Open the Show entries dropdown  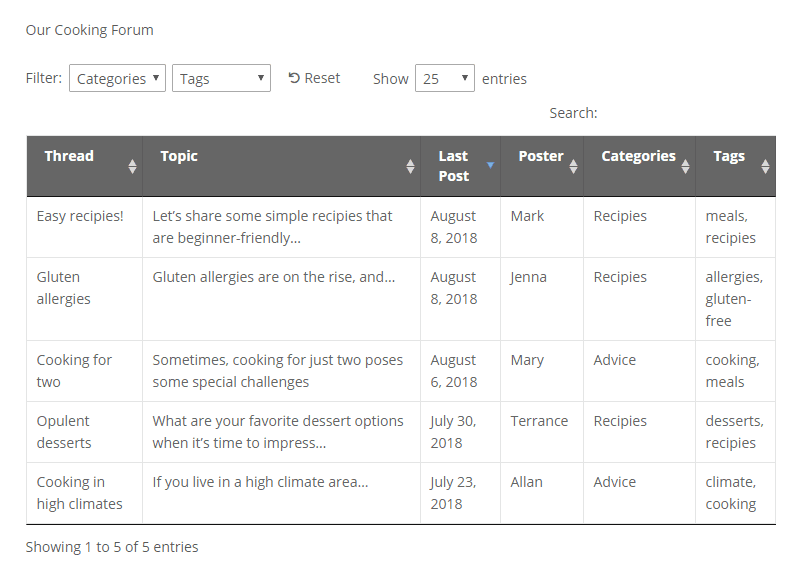[444, 77]
